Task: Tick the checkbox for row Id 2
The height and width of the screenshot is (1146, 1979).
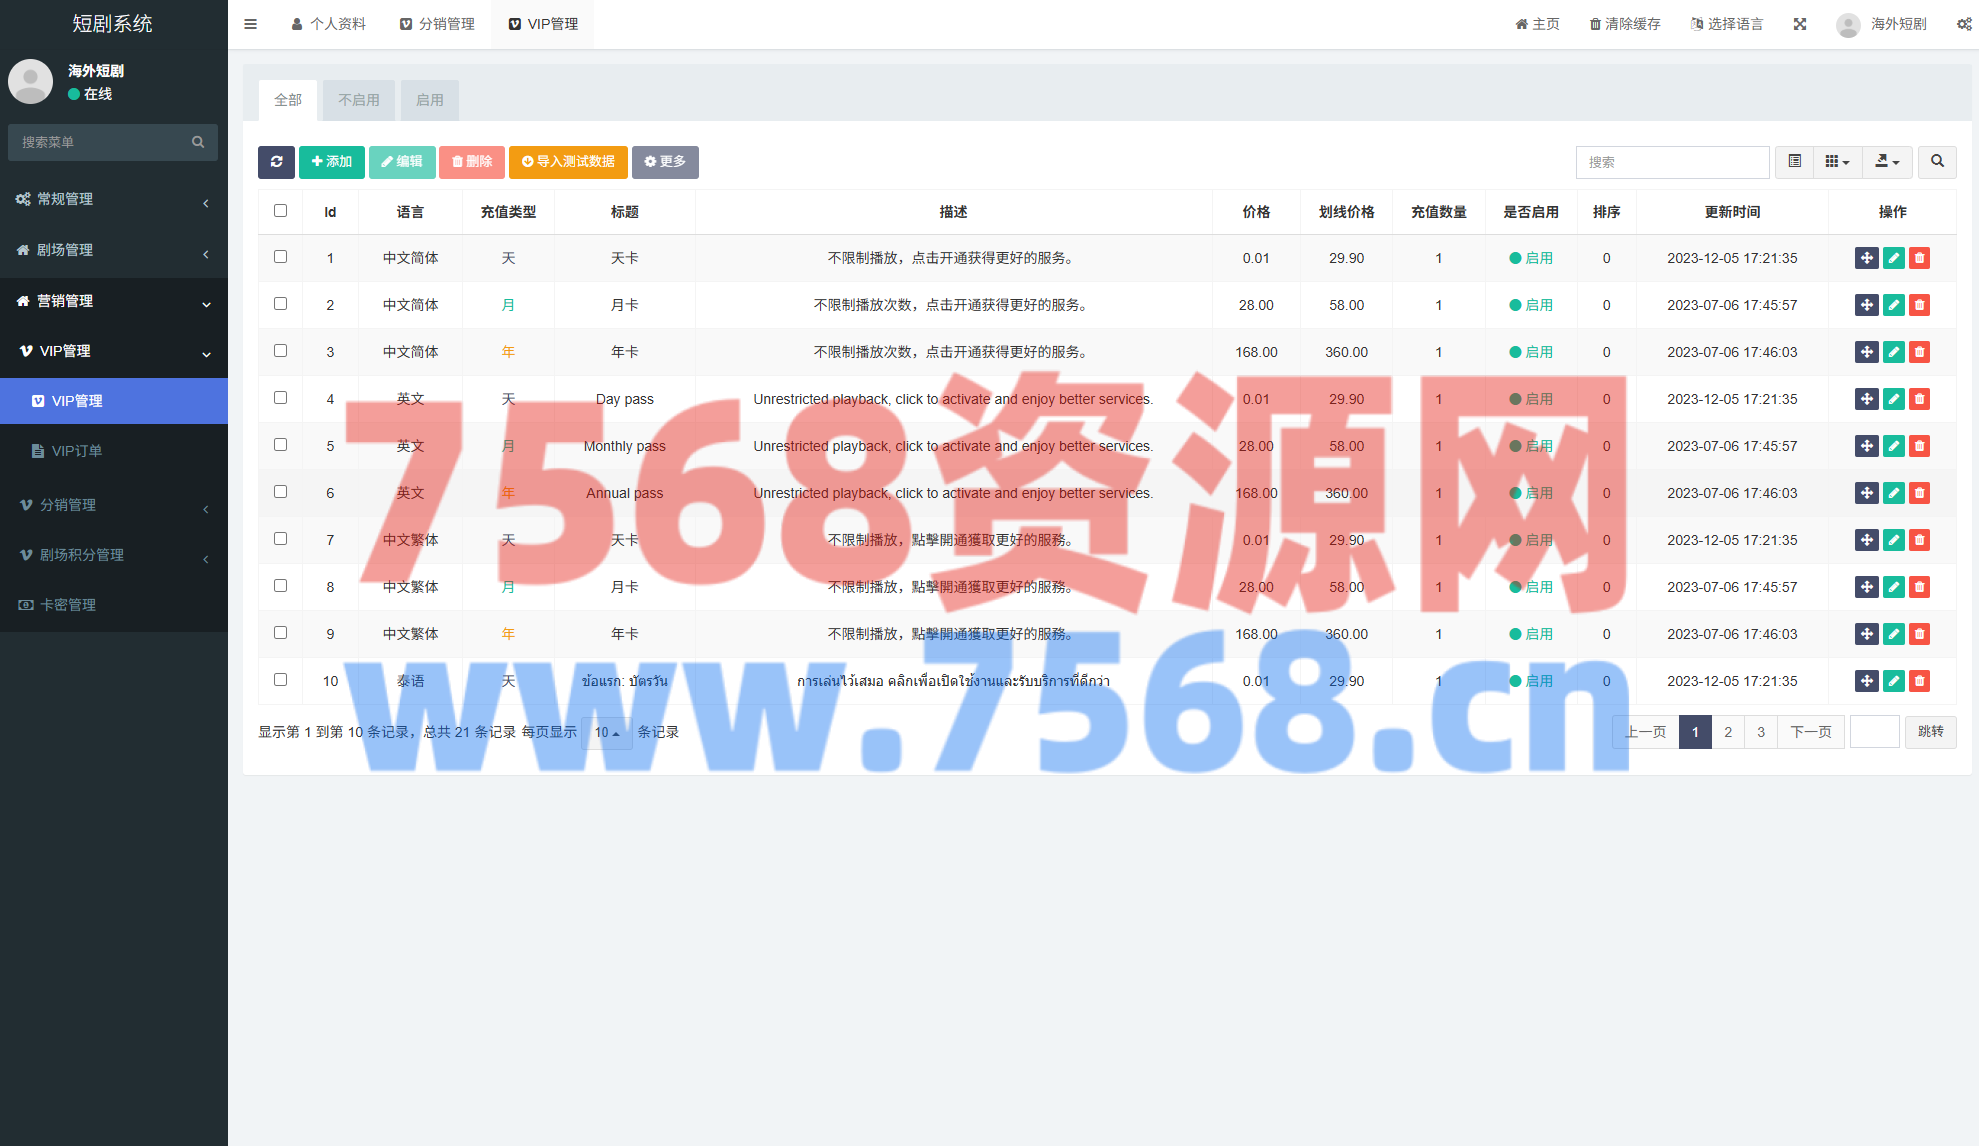Action: tap(280, 304)
